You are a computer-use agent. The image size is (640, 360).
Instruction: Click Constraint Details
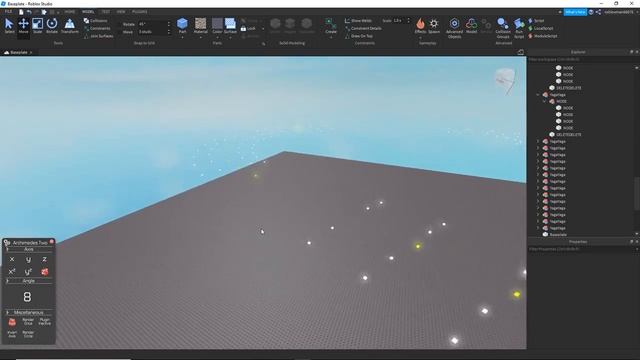[363, 28]
